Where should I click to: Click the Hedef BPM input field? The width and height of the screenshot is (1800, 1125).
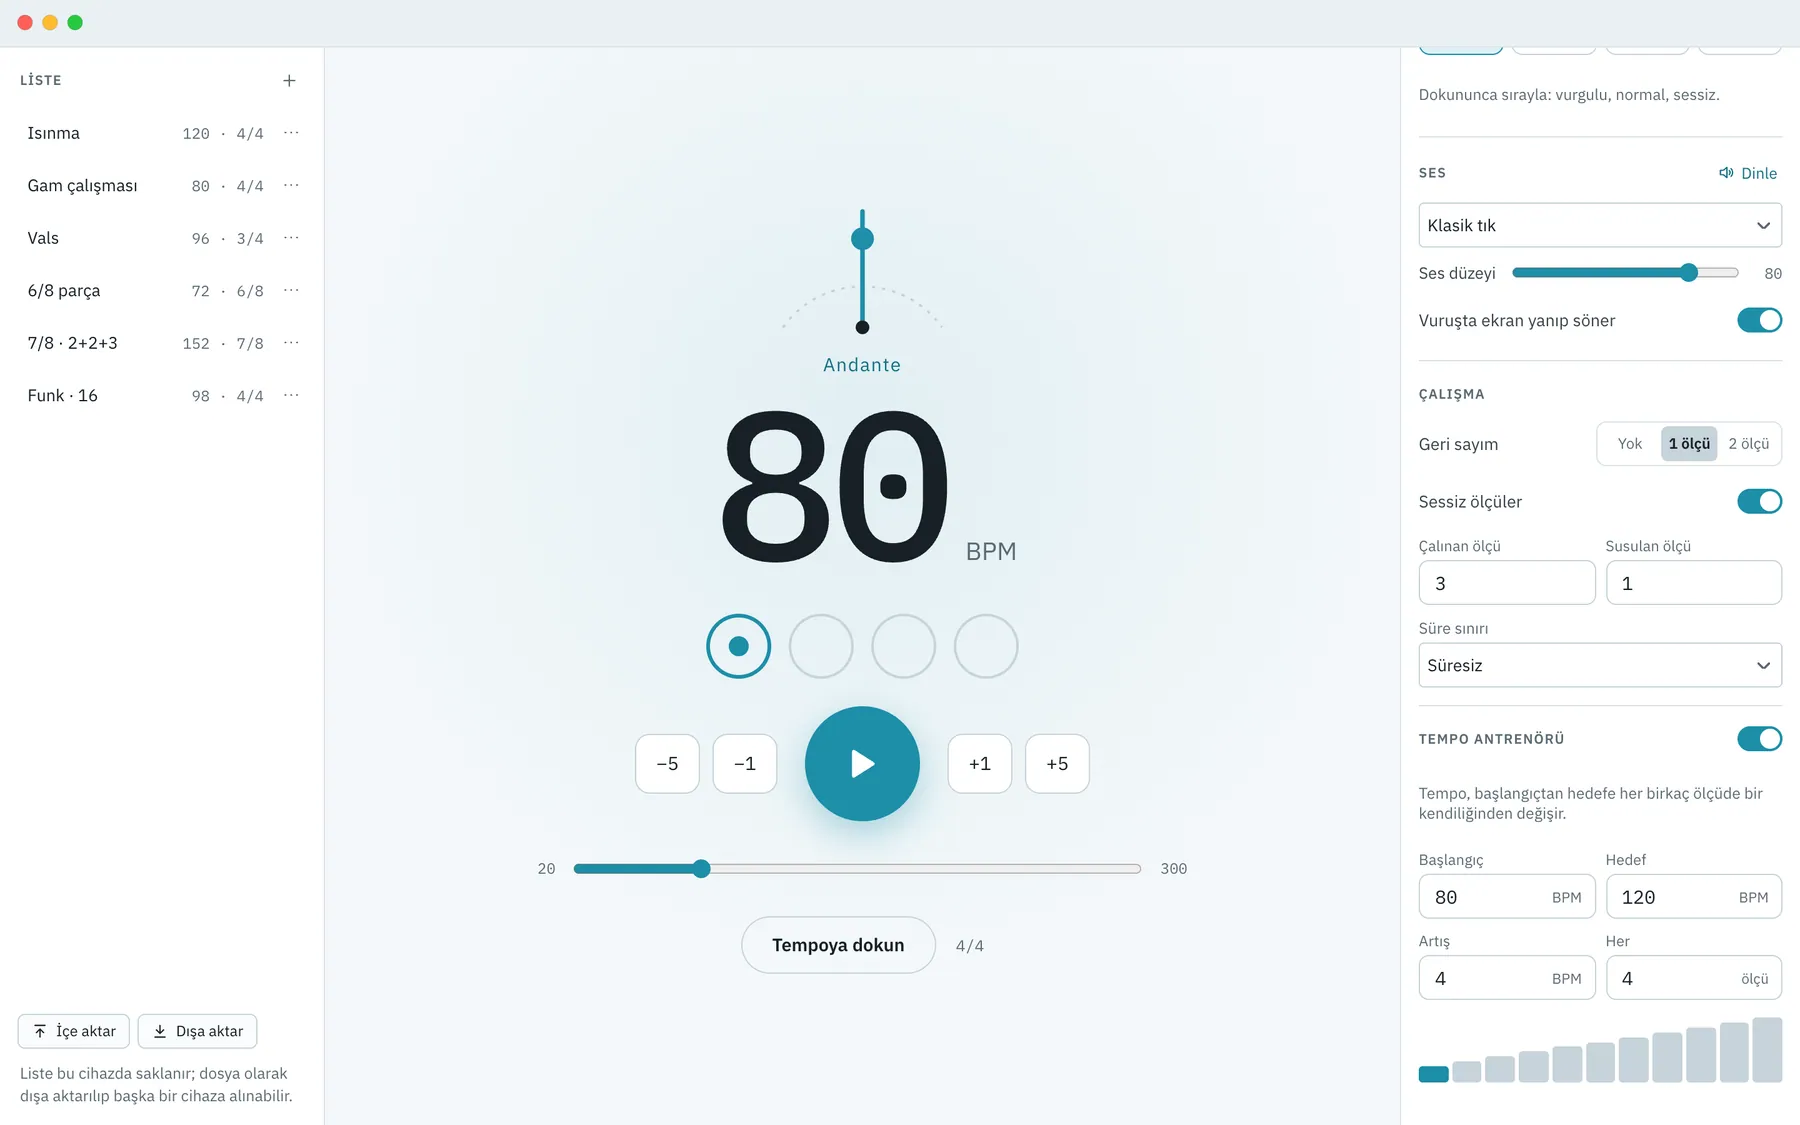pyautogui.click(x=1694, y=897)
